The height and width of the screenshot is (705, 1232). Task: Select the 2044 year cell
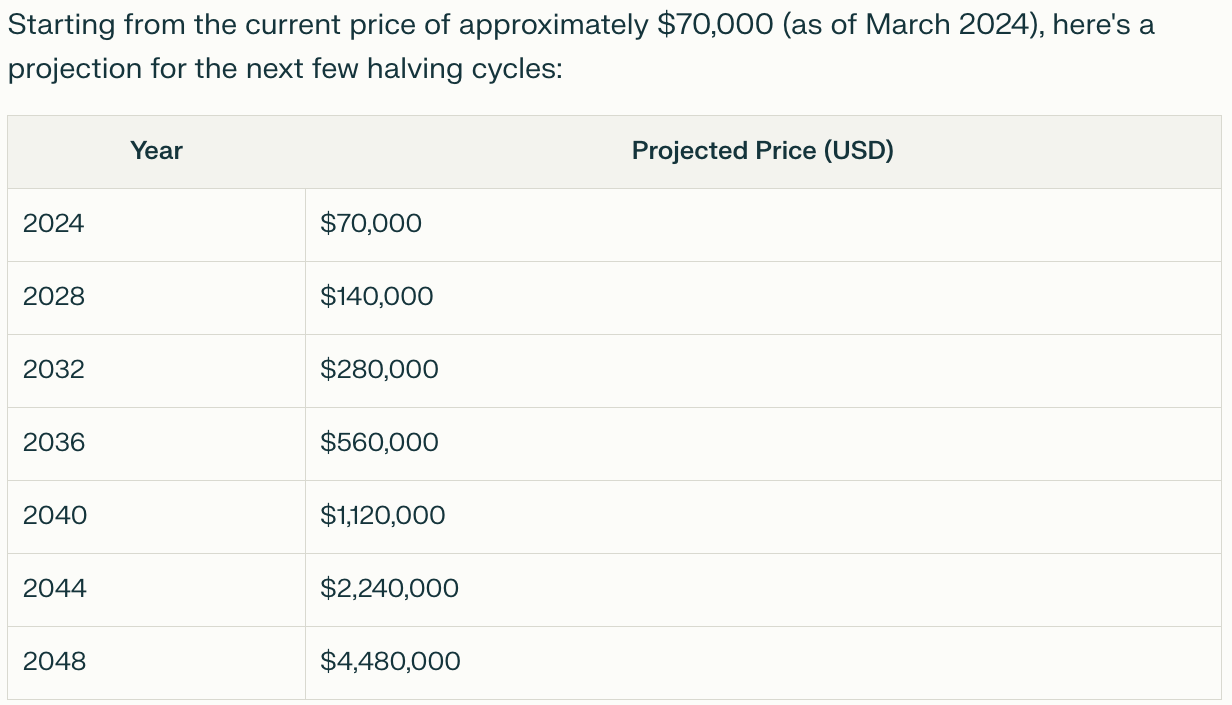pyautogui.click(x=156, y=590)
